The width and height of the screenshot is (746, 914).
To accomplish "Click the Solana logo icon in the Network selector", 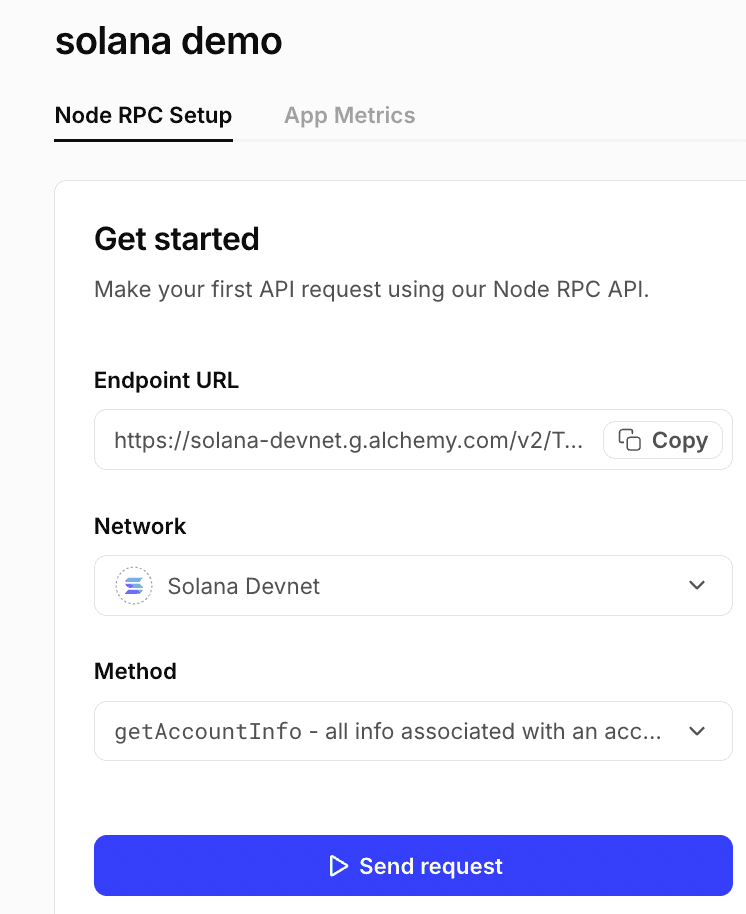I will pyautogui.click(x=133, y=585).
